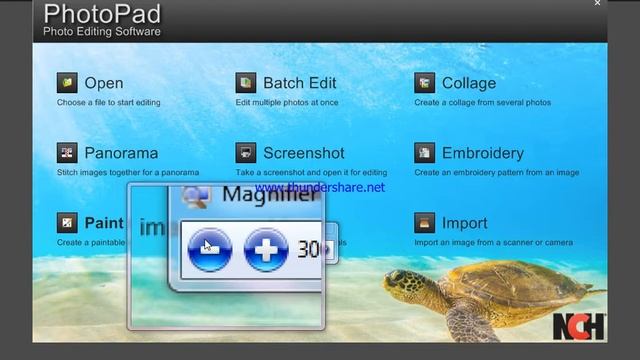
Task: Choose the Import heading
Action: click(464, 223)
